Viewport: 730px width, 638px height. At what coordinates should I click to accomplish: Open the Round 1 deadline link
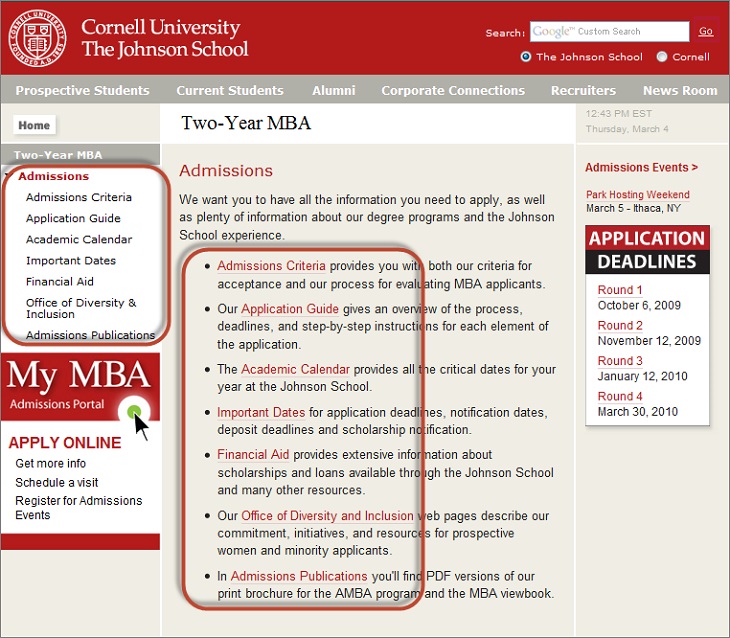tap(620, 290)
